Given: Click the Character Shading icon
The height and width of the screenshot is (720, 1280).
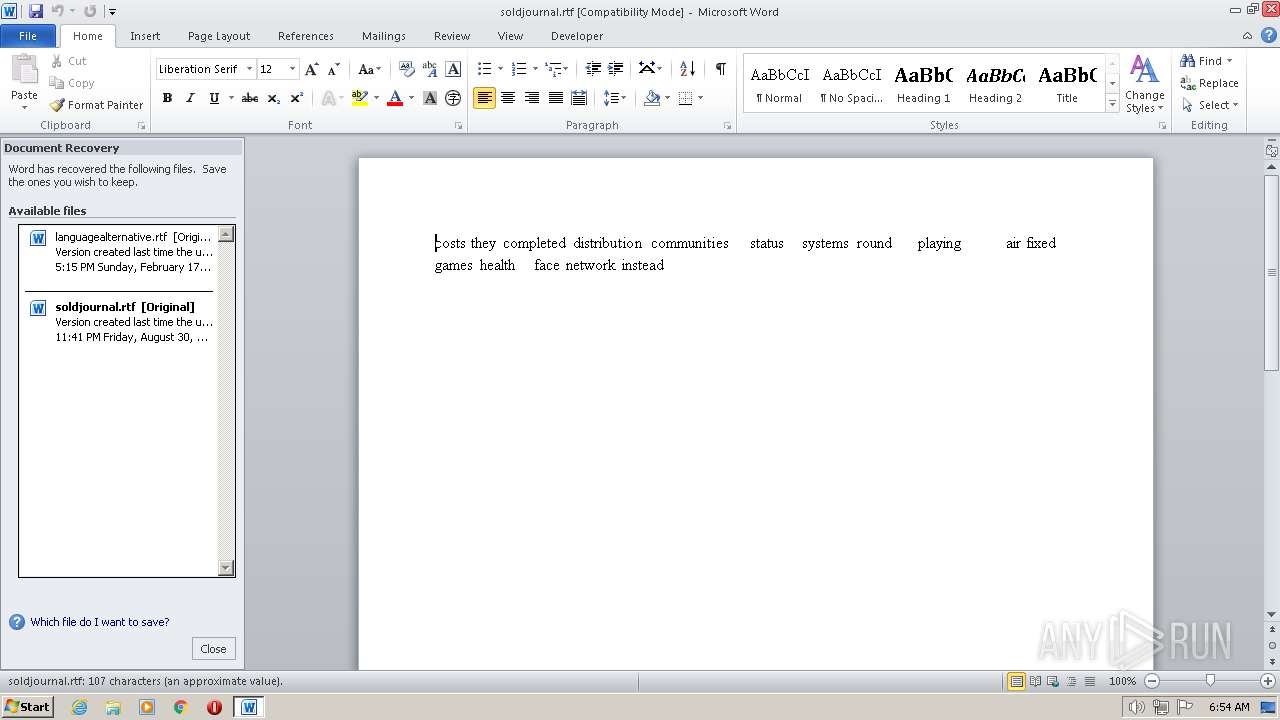Looking at the screenshot, I should 430,98.
